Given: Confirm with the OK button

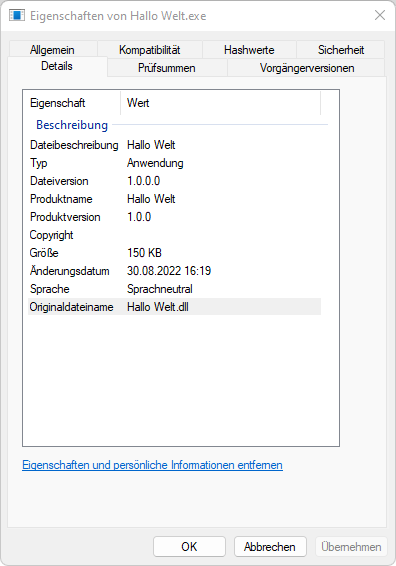Looking at the screenshot, I should [x=189, y=547].
